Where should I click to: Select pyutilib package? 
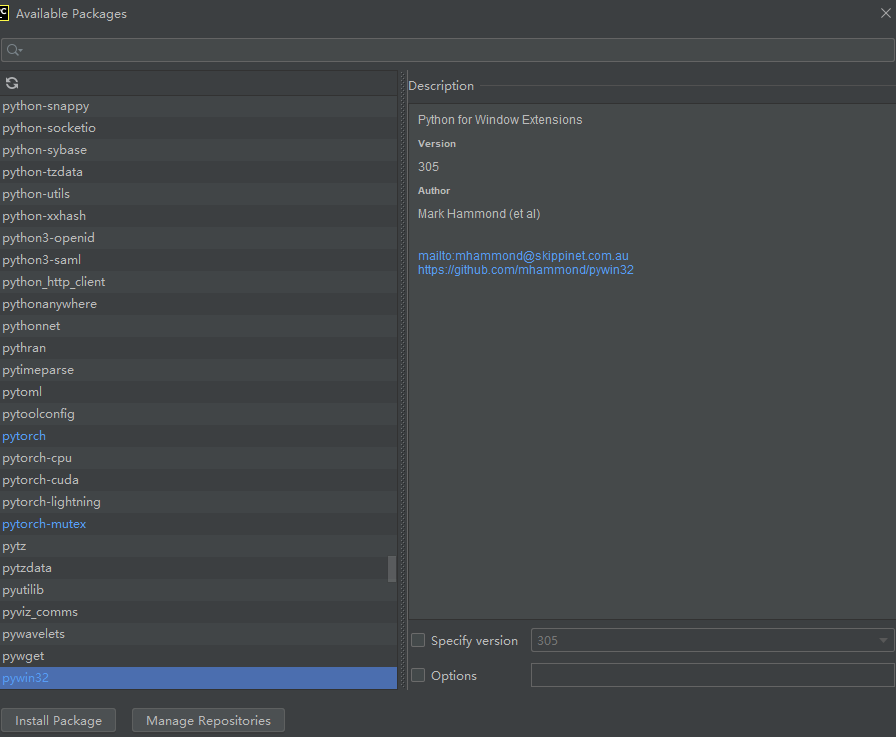click(198, 590)
